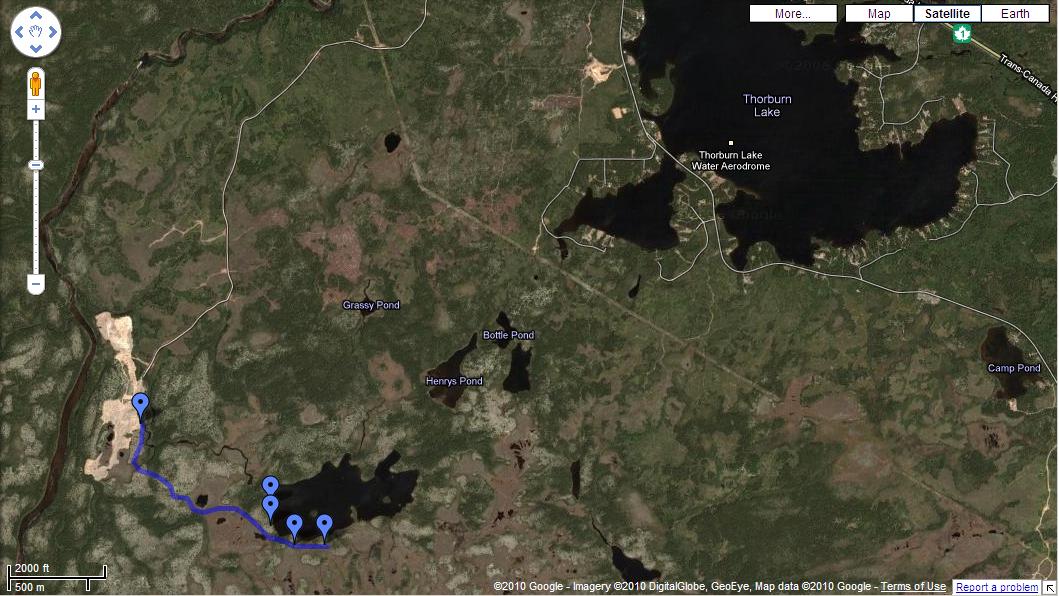Zoom in with the plus button
The image size is (1059, 596).
click(36, 109)
